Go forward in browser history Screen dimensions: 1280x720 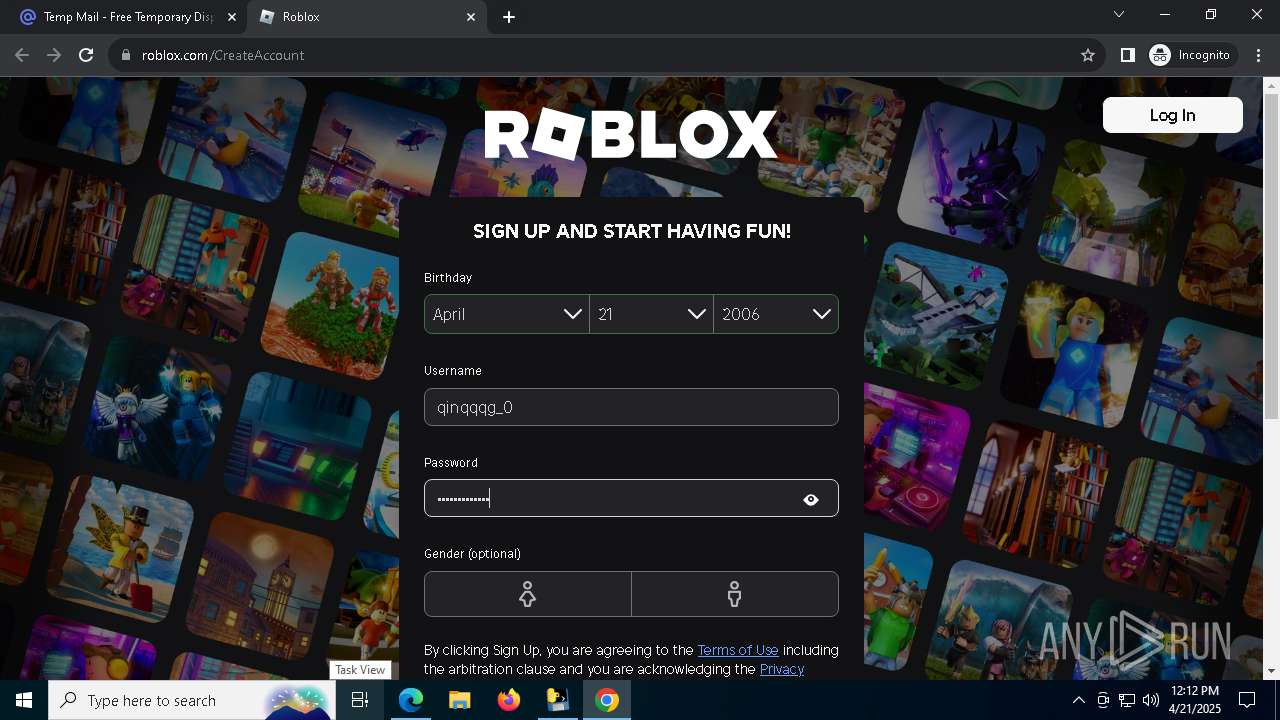54,55
